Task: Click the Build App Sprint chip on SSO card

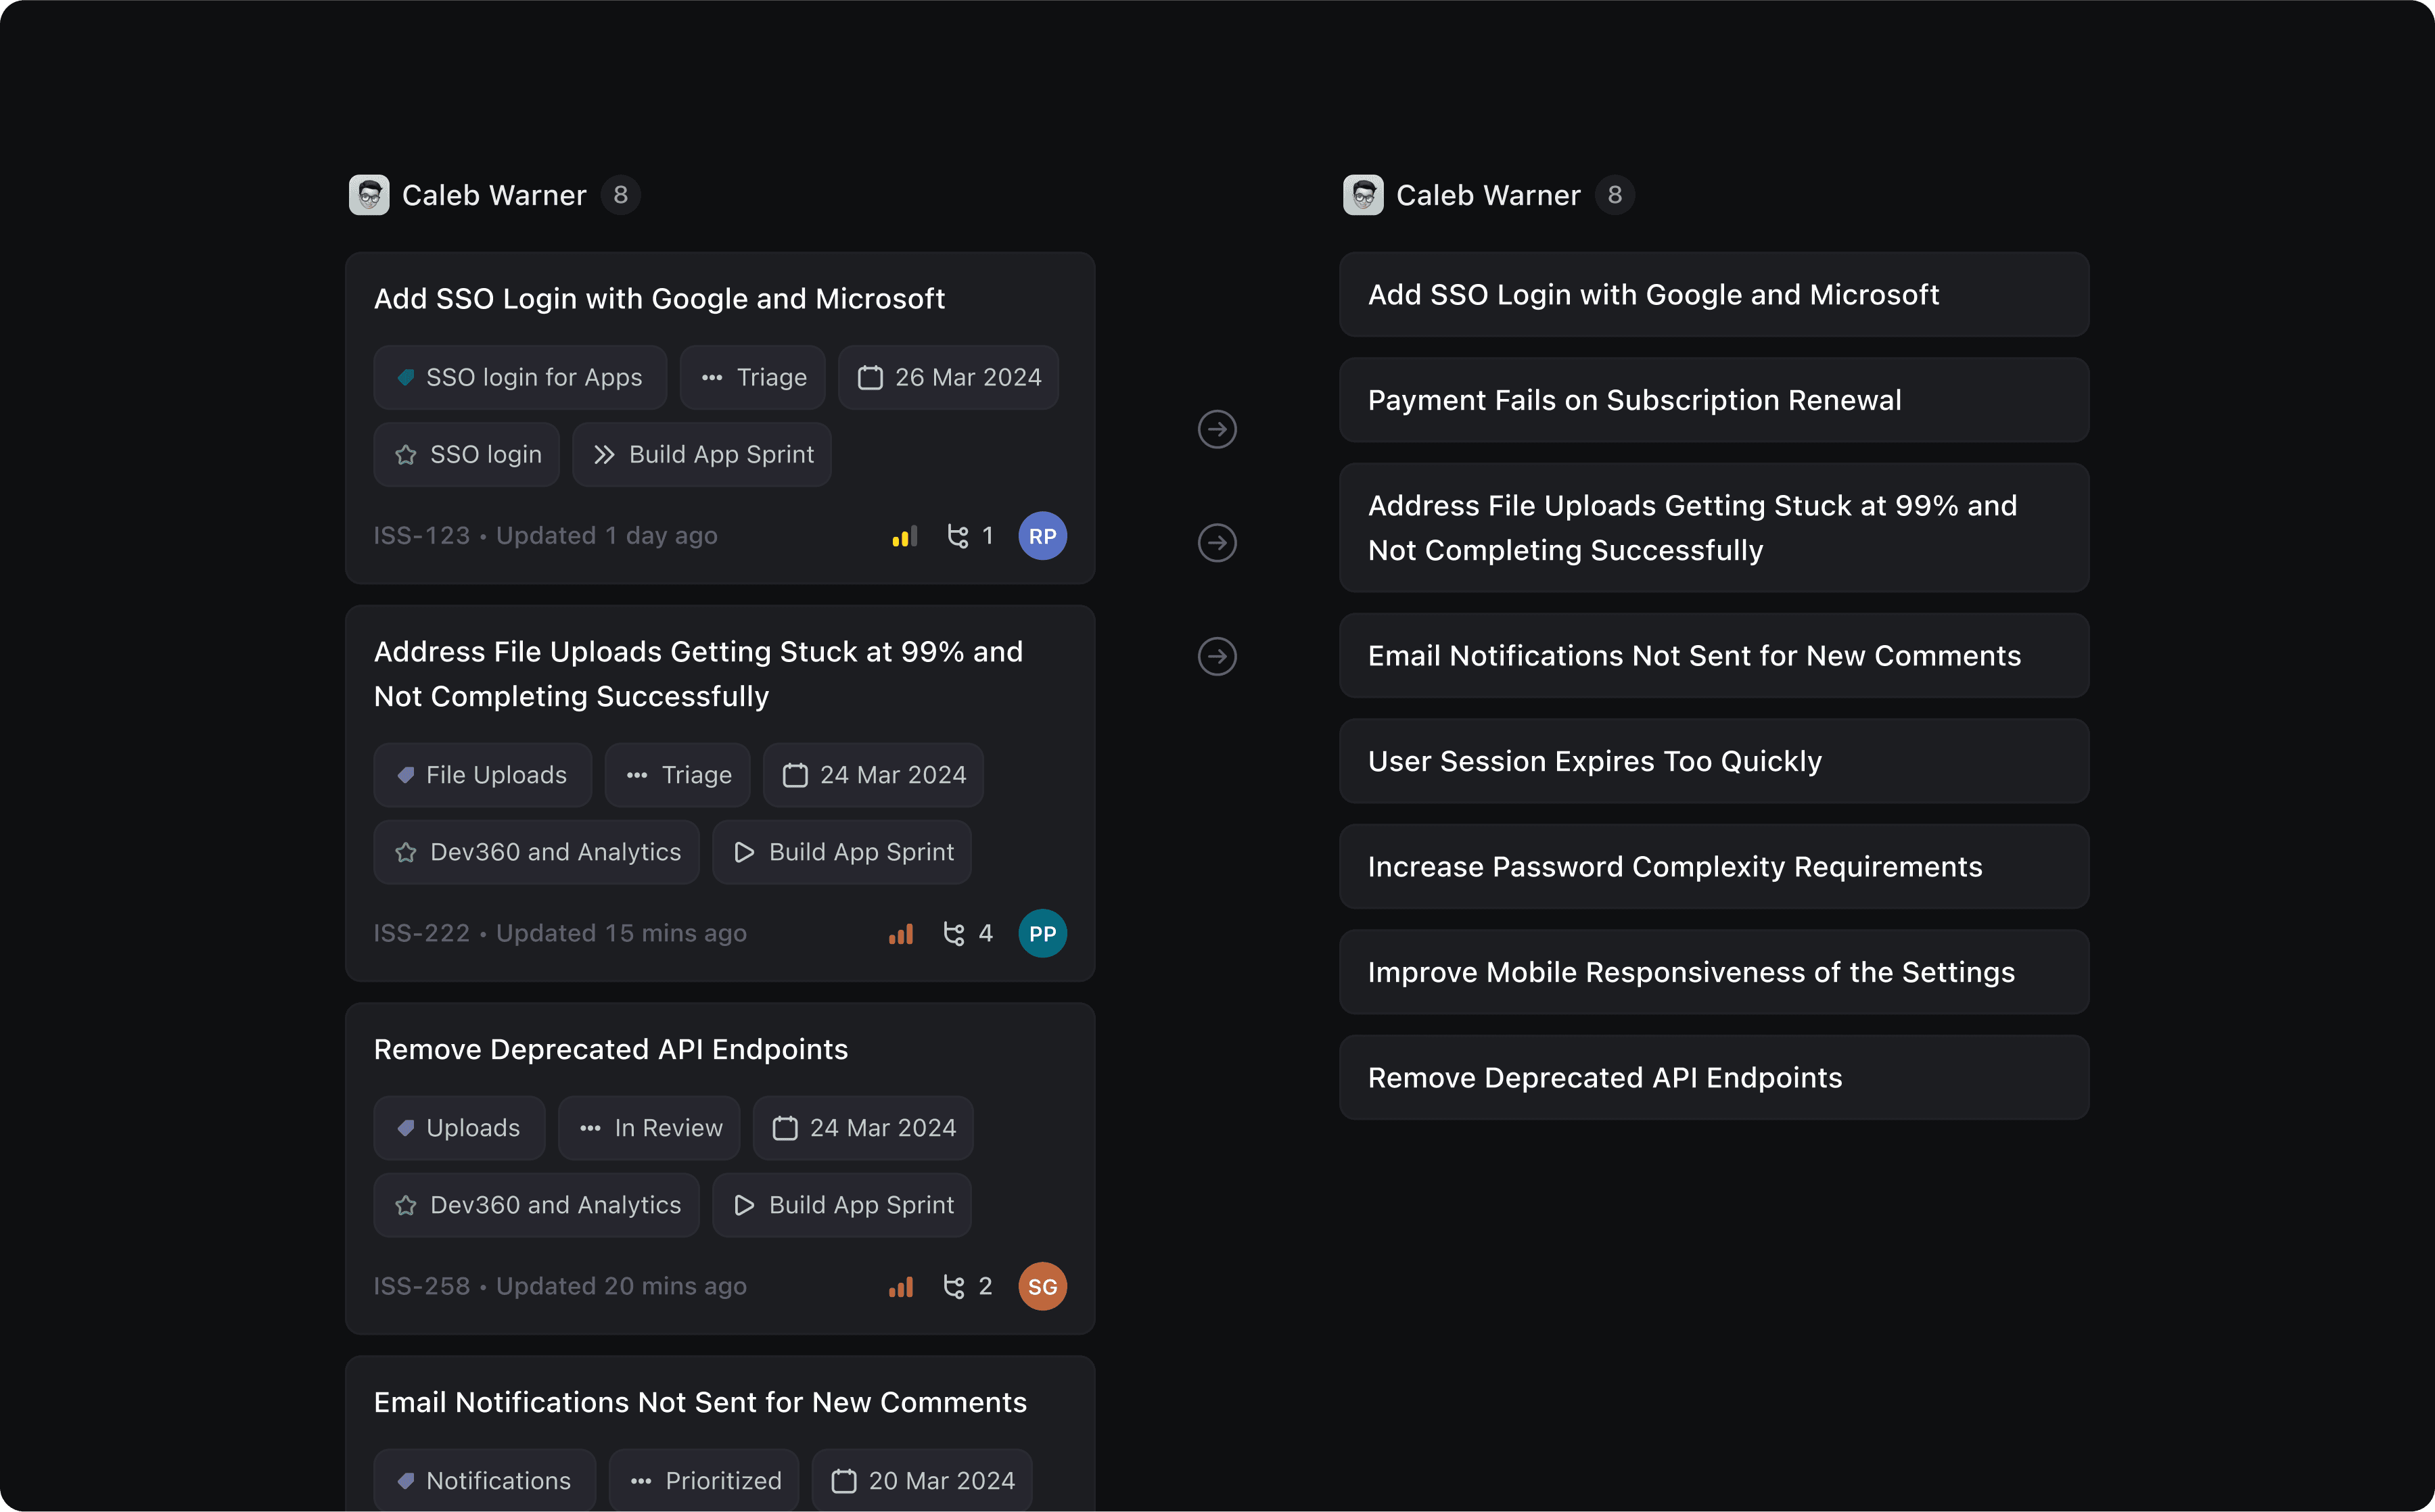Action: (x=702, y=455)
